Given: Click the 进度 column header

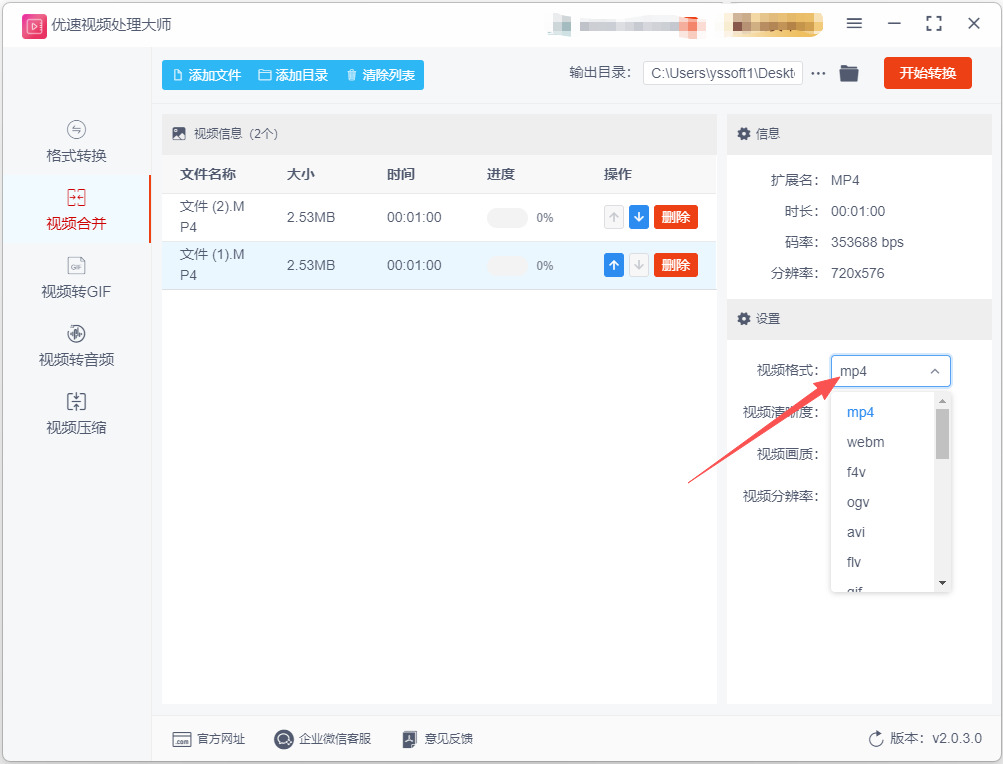Looking at the screenshot, I should click(x=500, y=174).
